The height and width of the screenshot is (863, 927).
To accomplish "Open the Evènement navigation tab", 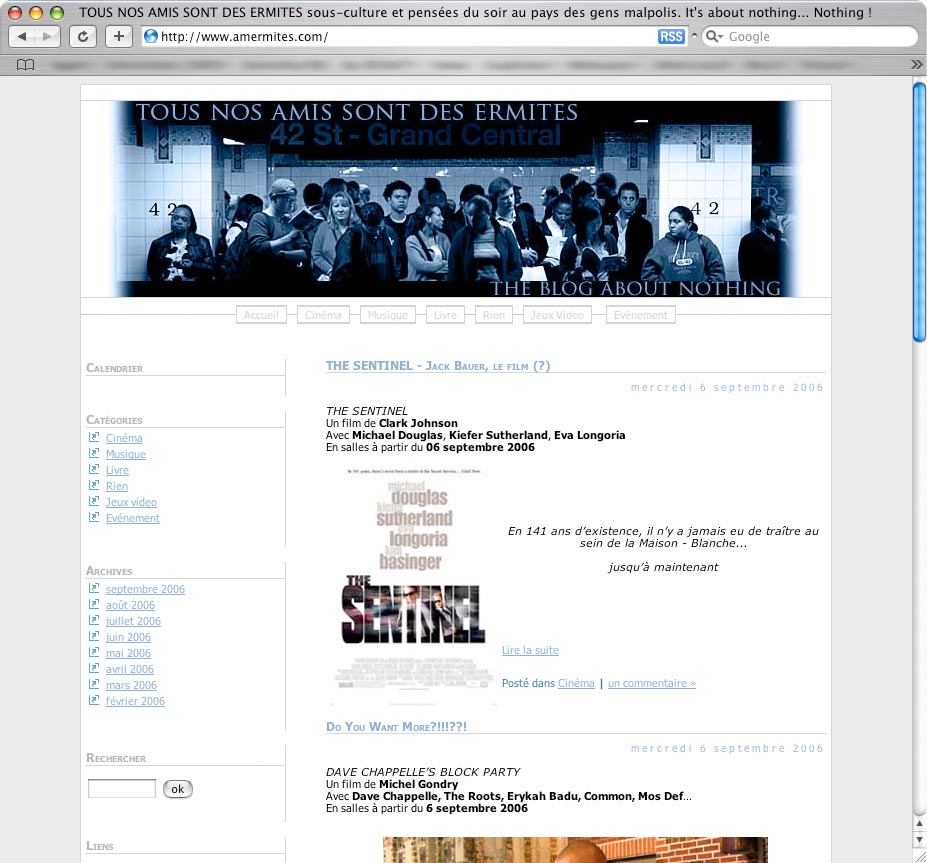I will tap(641, 315).
